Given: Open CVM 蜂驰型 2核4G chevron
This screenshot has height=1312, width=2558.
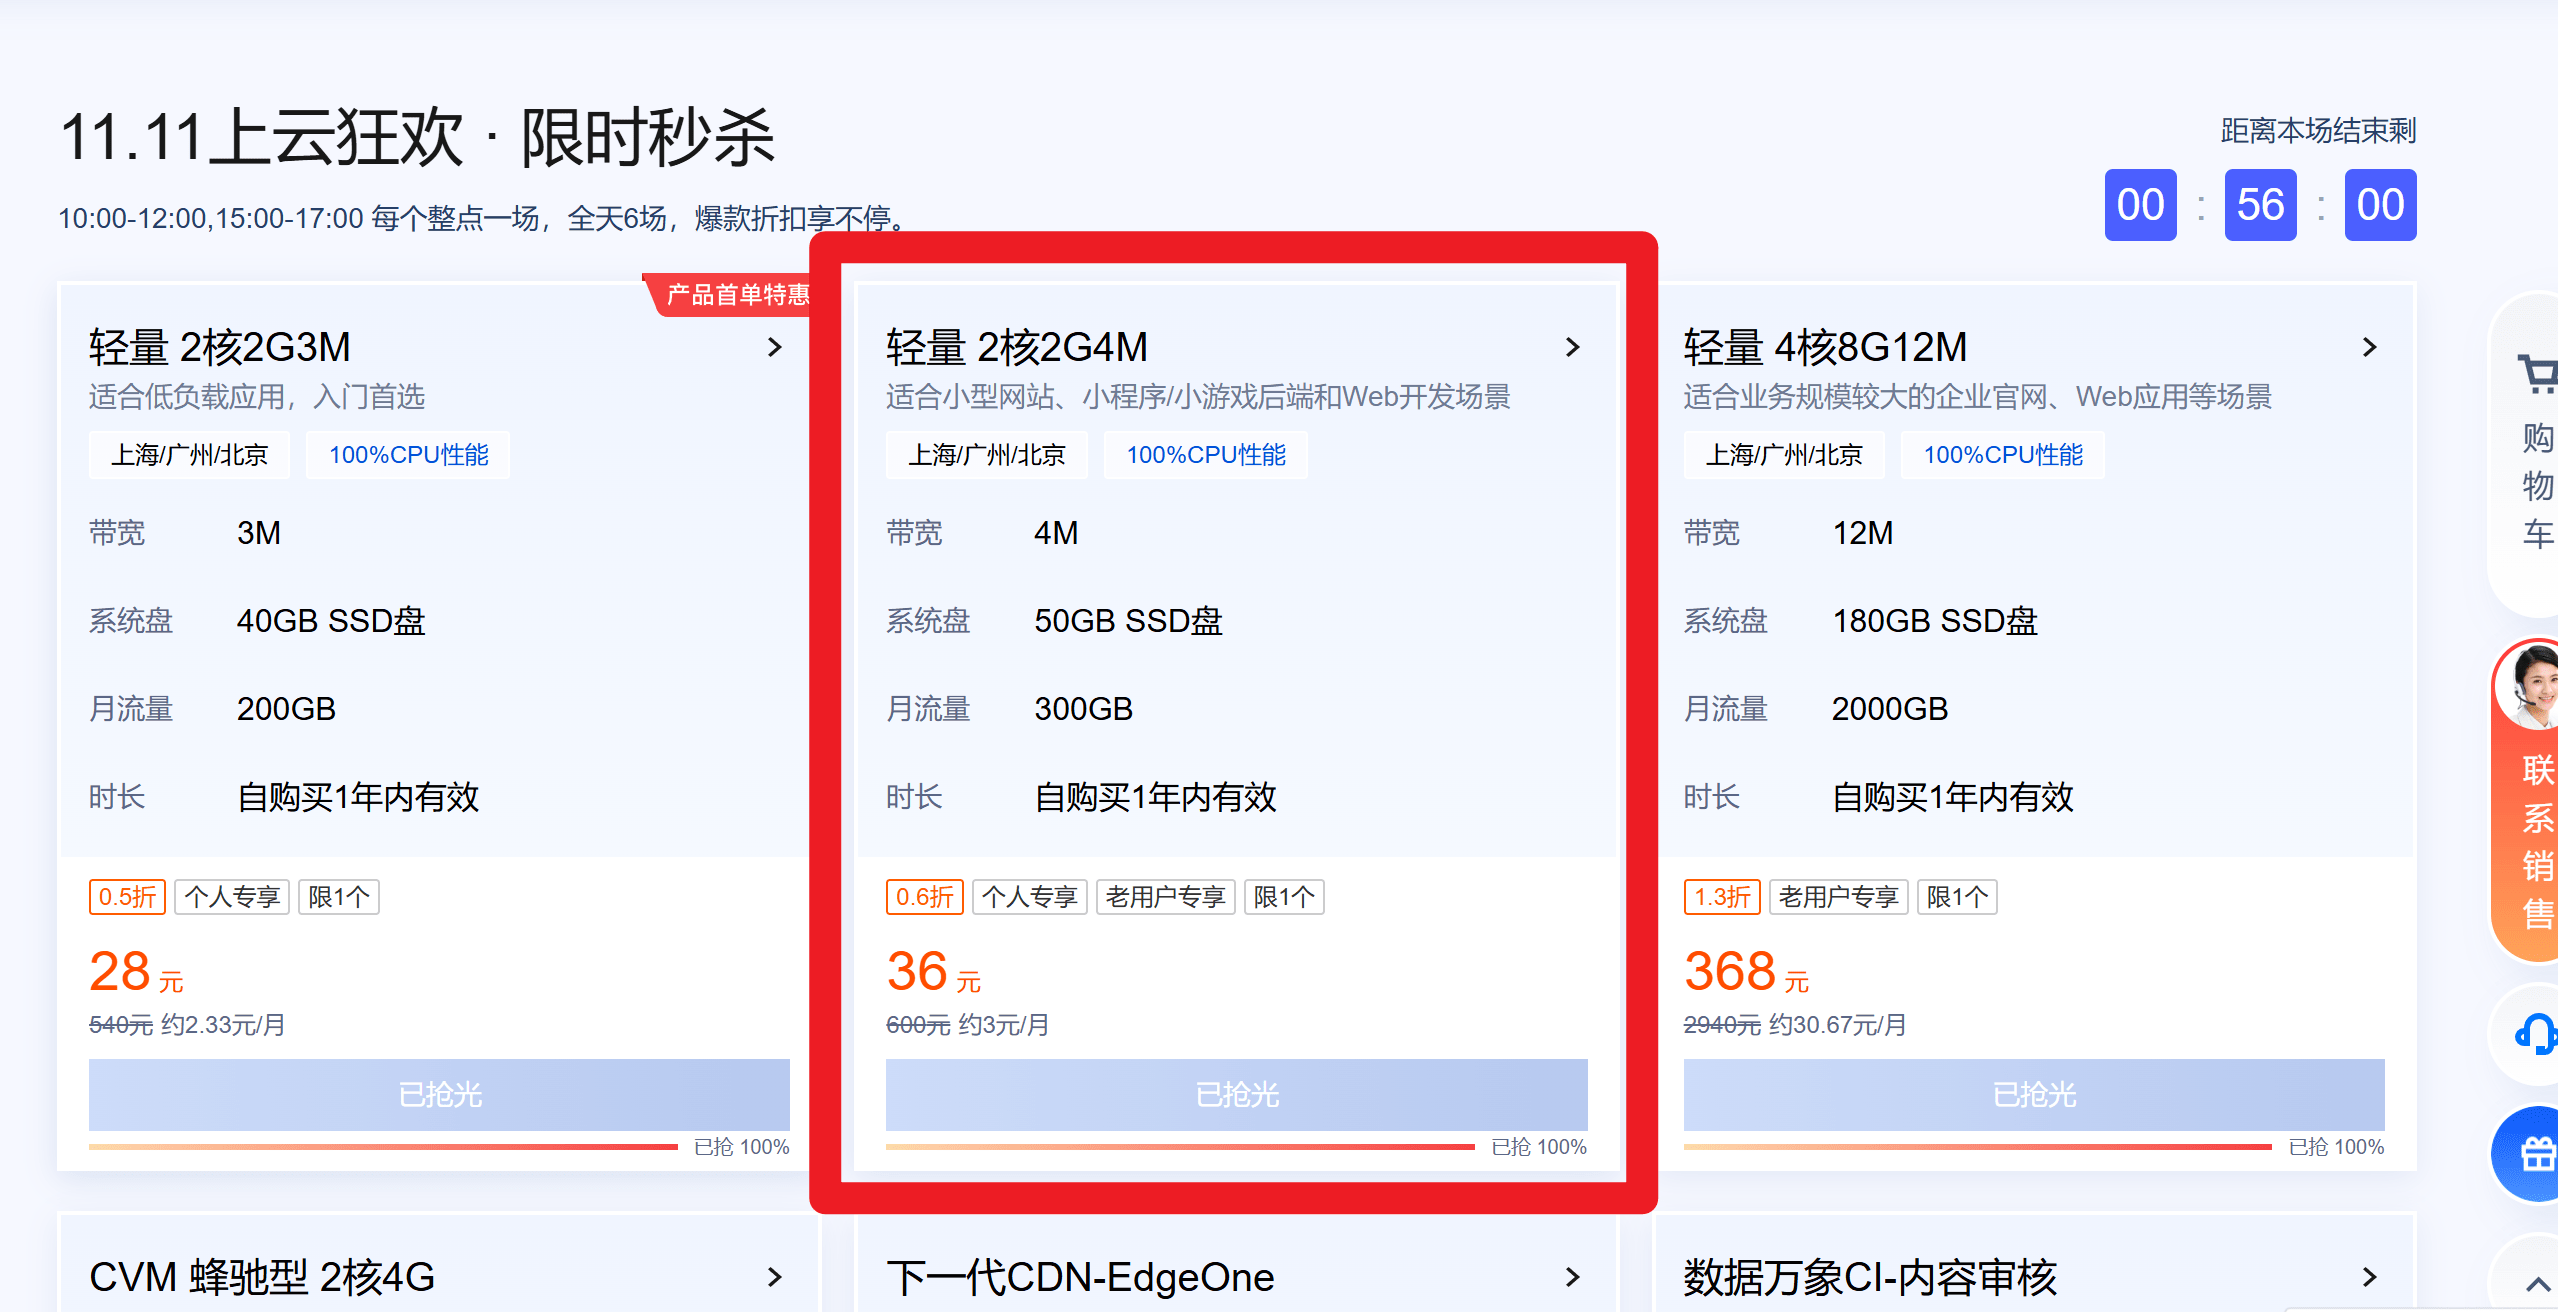Looking at the screenshot, I should tap(773, 1277).
